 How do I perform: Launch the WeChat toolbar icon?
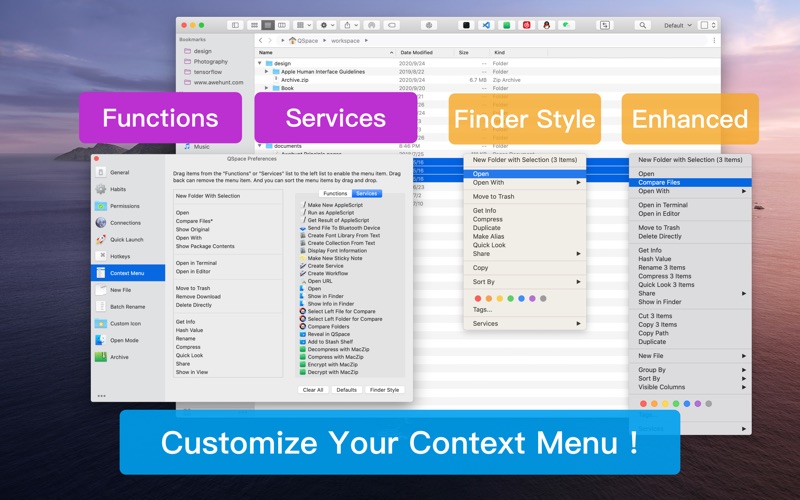tap(566, 25)
